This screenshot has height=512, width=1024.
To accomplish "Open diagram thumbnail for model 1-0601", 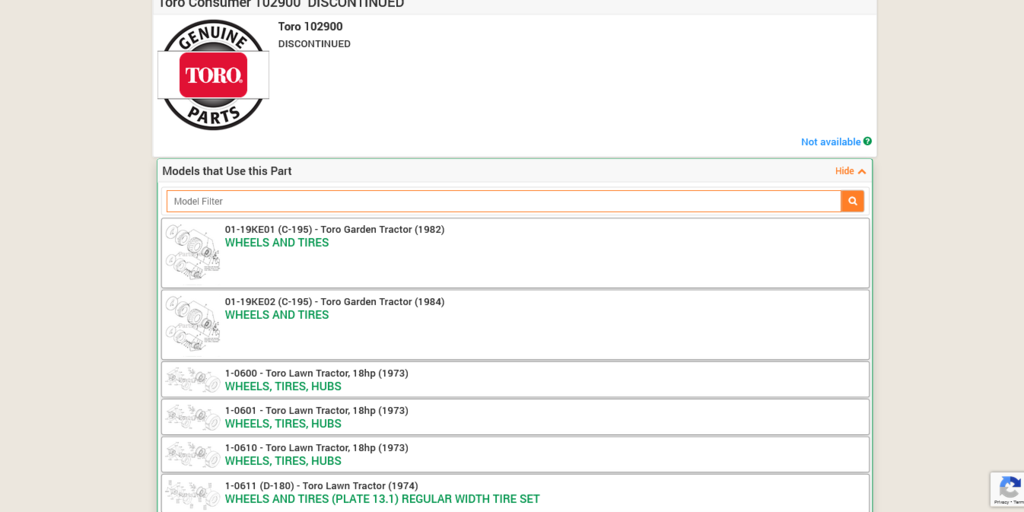I will click(x=192, y=417).
